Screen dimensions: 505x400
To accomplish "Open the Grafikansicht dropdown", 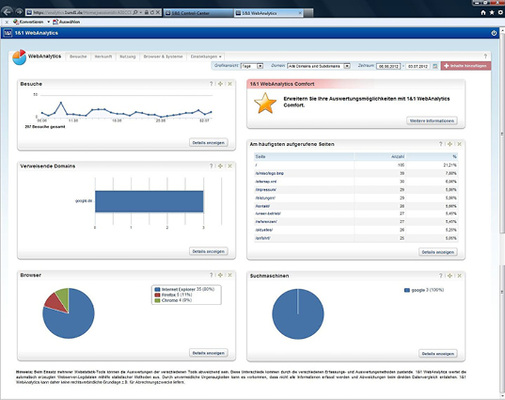I will coord(252,66).
